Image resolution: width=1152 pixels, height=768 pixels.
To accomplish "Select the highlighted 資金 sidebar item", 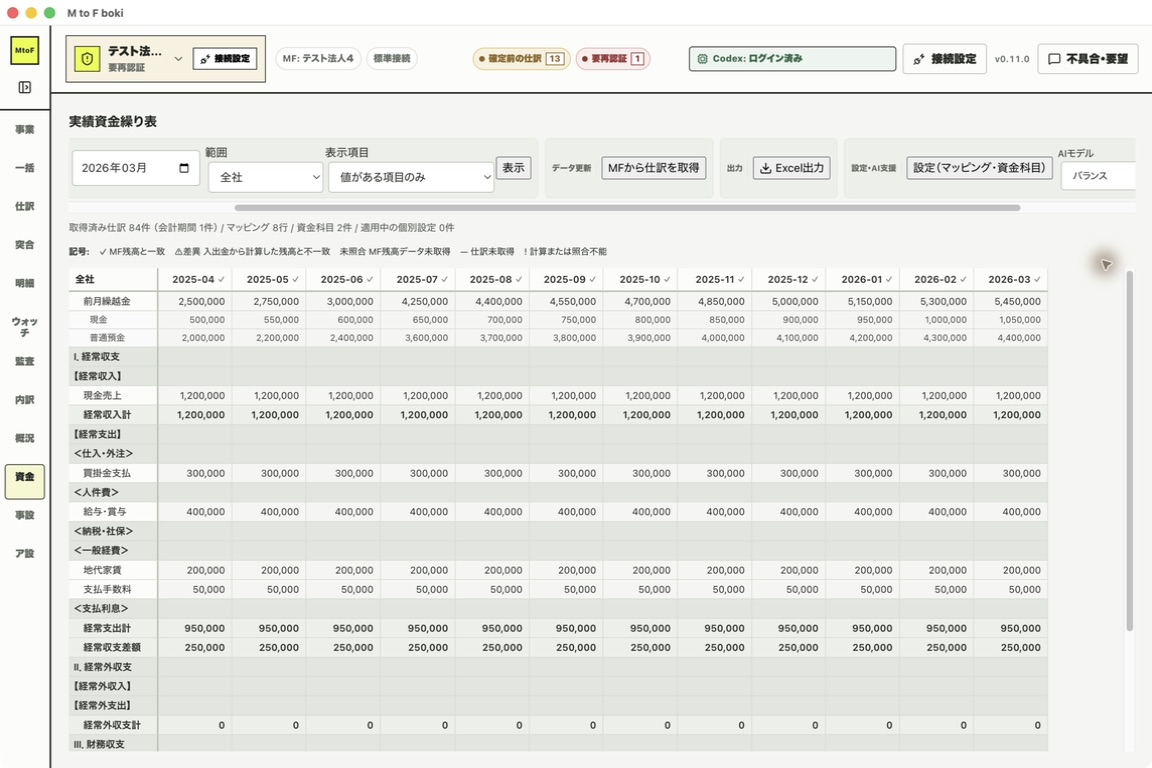I will point(24,481).
